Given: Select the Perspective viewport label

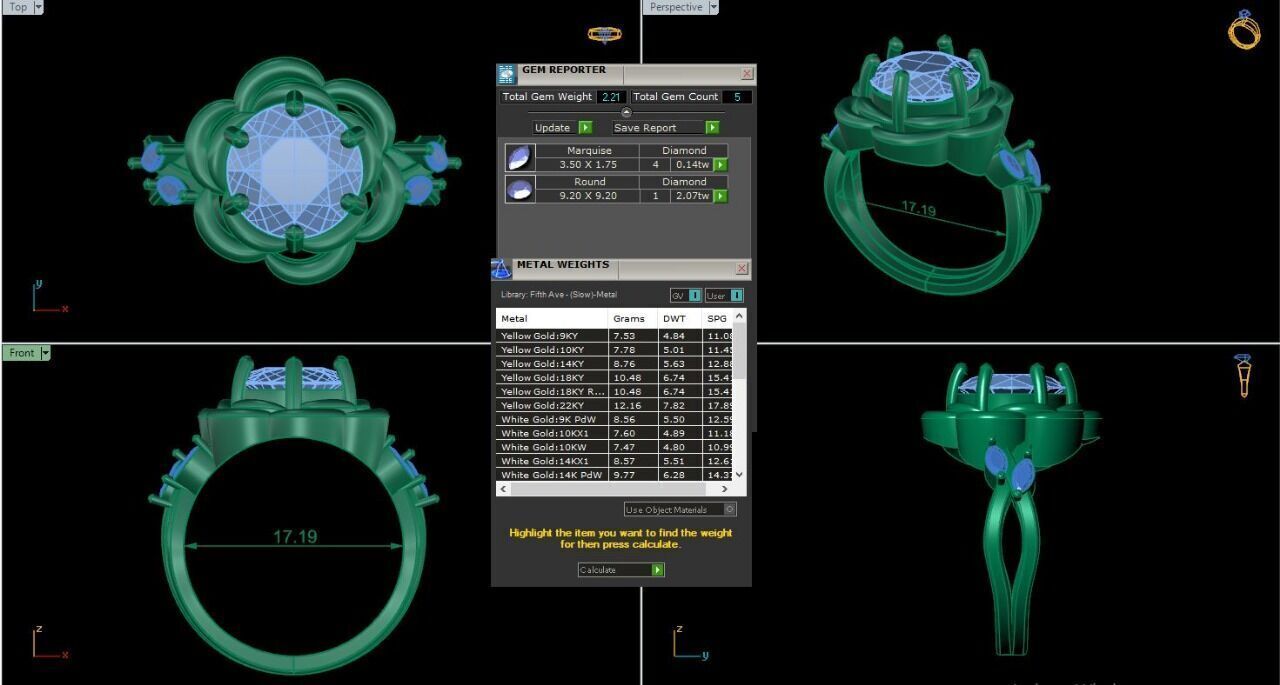Looking at the screenshot, I should (x=675, y=7).
